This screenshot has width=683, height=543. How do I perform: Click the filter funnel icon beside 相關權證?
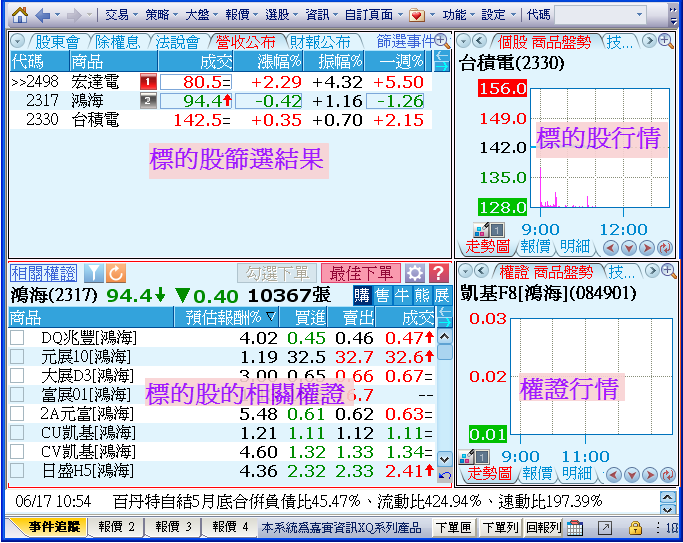click(x=93, y=273)
